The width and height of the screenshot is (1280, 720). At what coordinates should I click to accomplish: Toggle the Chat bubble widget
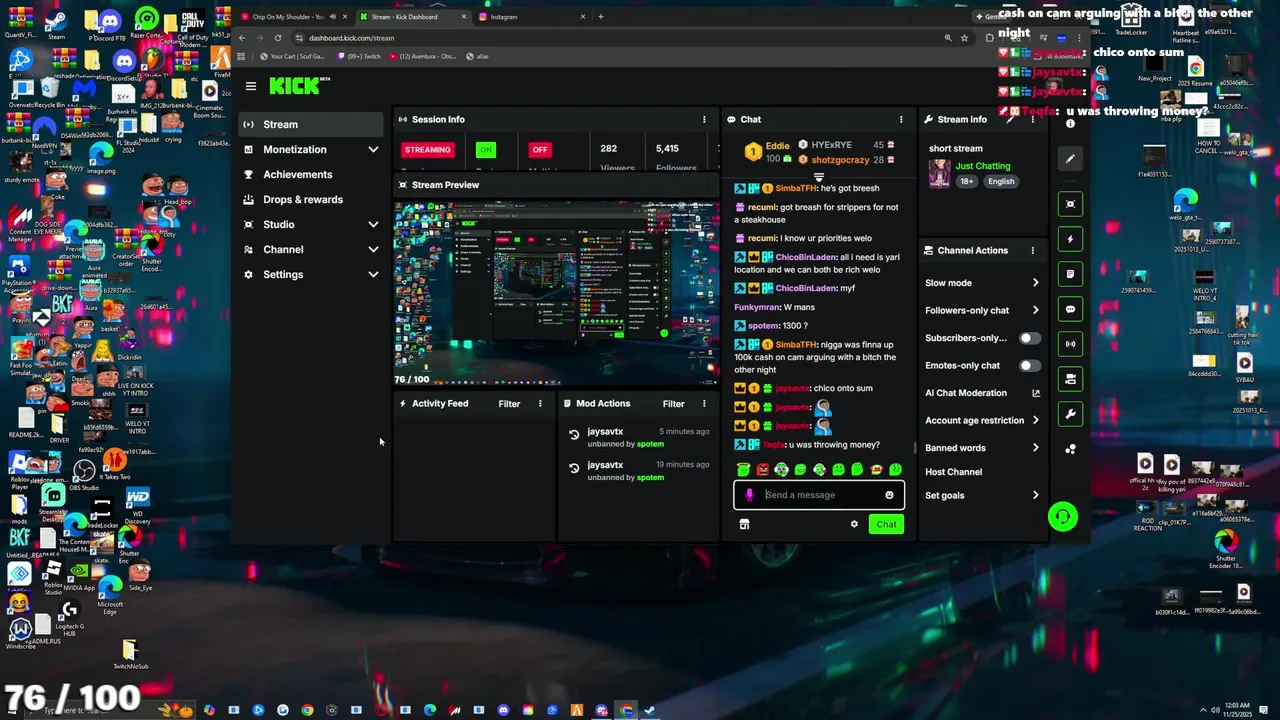[1070, 309]
